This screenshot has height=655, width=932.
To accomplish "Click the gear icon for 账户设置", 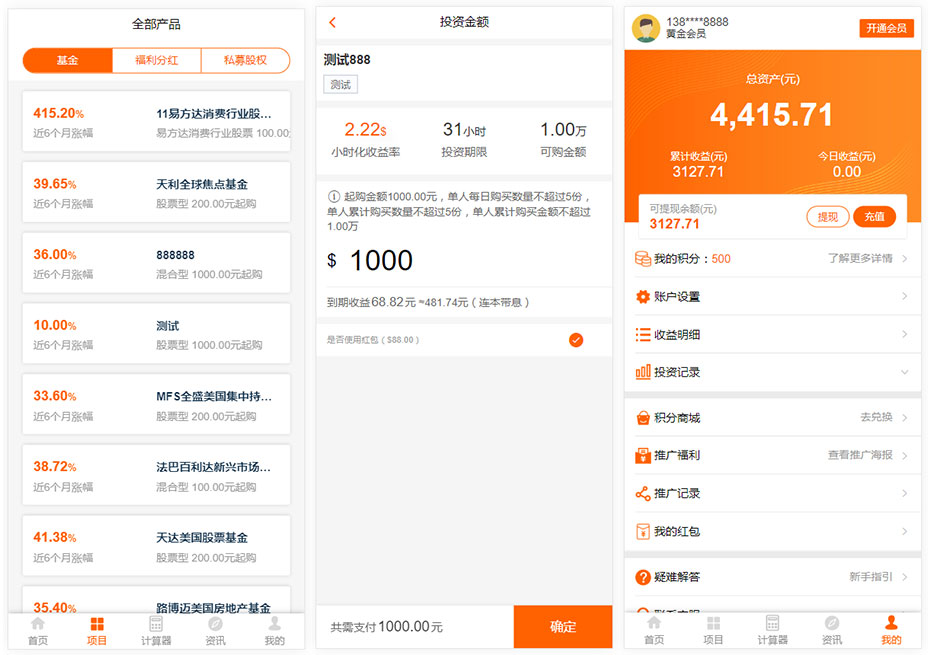I will click(643, 297).
